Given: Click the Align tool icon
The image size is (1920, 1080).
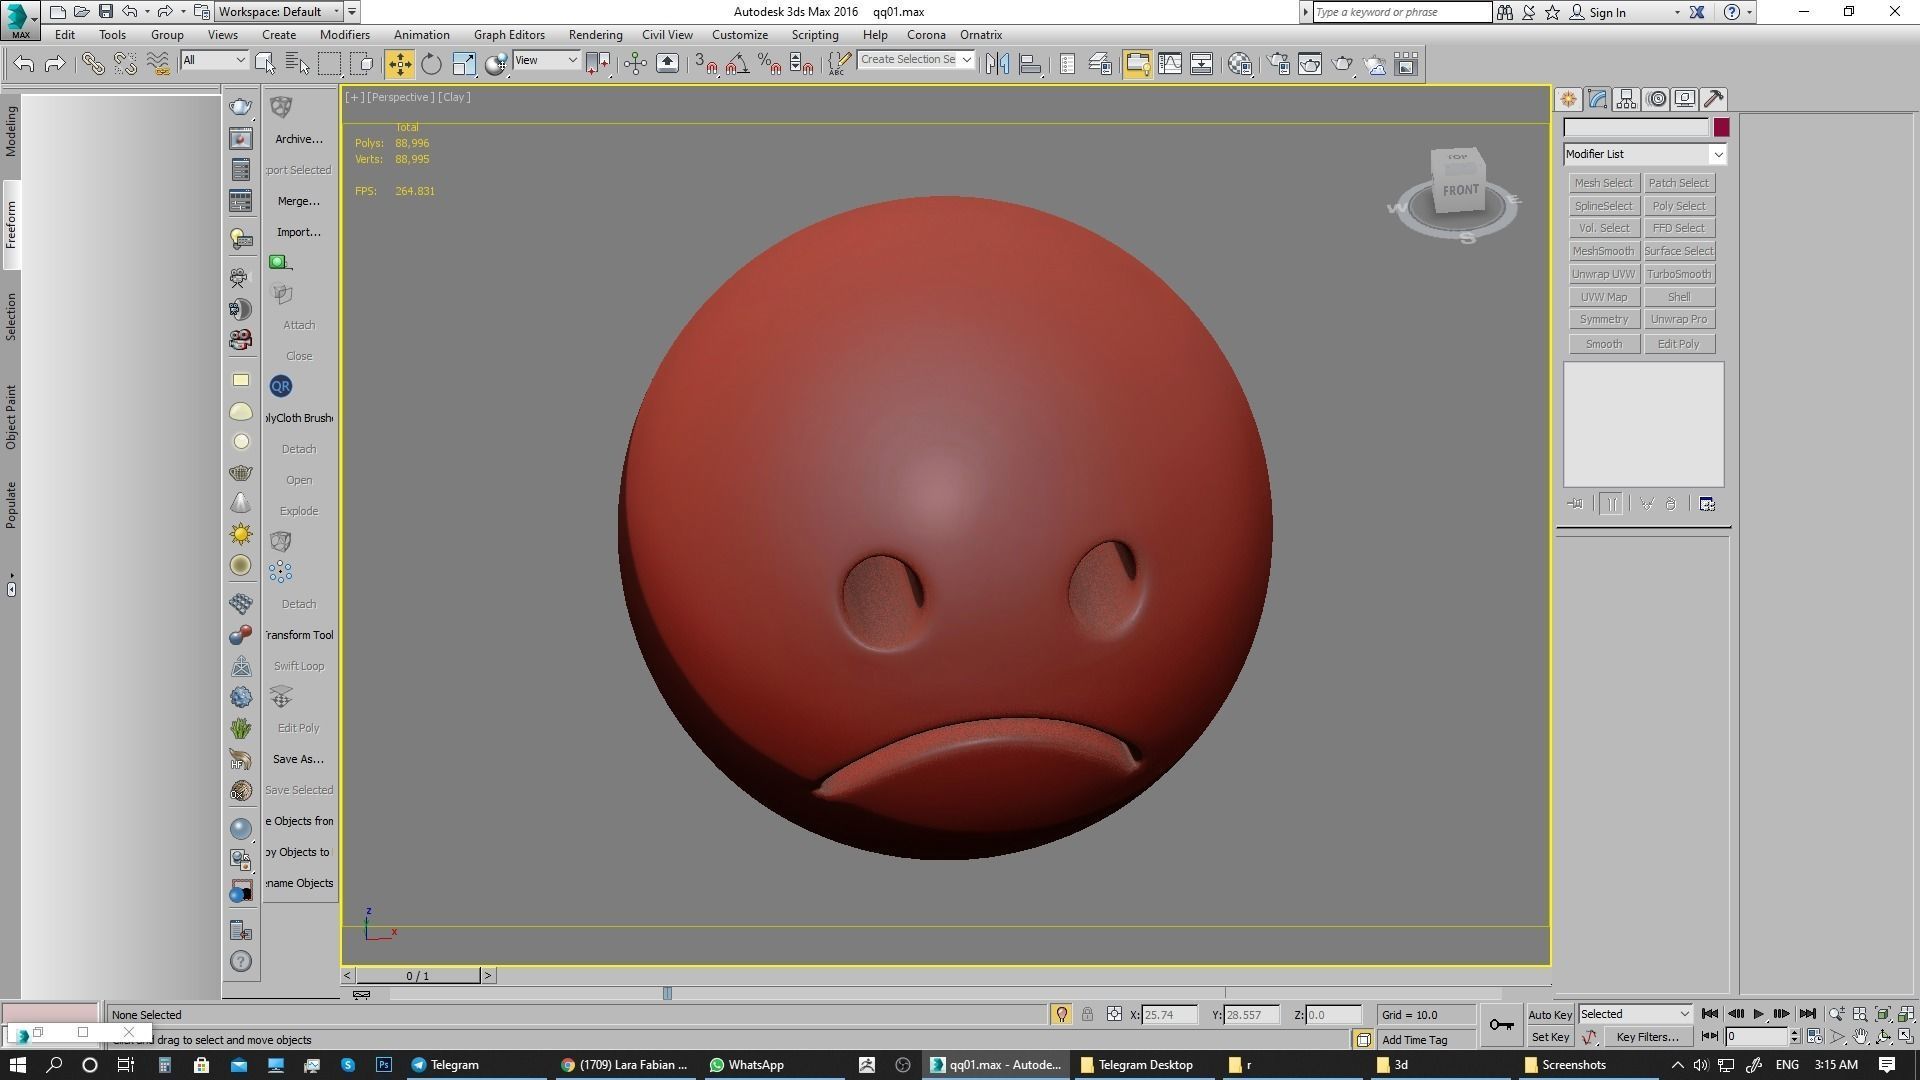Looking at the screenshot, I should tap(1030, 64).
